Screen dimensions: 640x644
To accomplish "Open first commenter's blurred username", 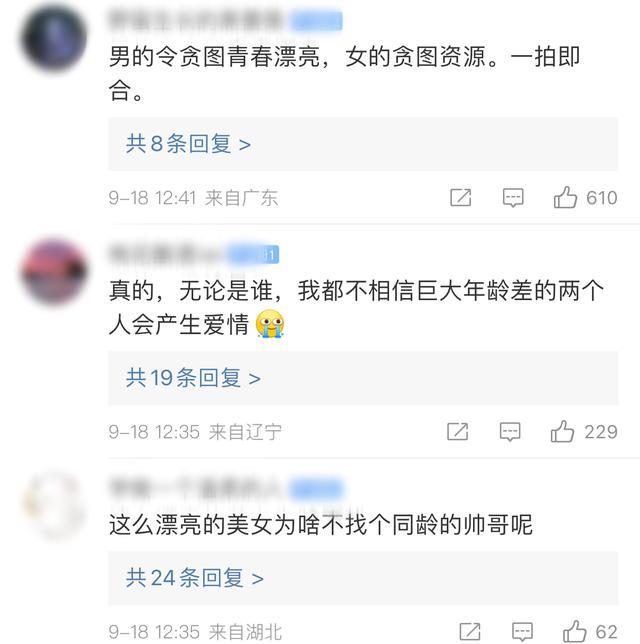I will 196,20.
